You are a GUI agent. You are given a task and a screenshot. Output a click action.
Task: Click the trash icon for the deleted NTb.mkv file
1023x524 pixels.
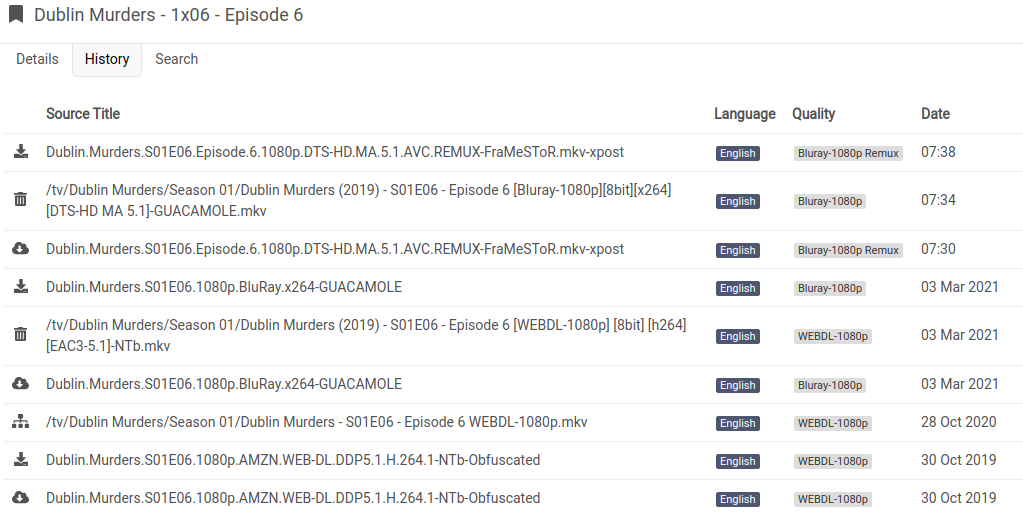[20, 335]
